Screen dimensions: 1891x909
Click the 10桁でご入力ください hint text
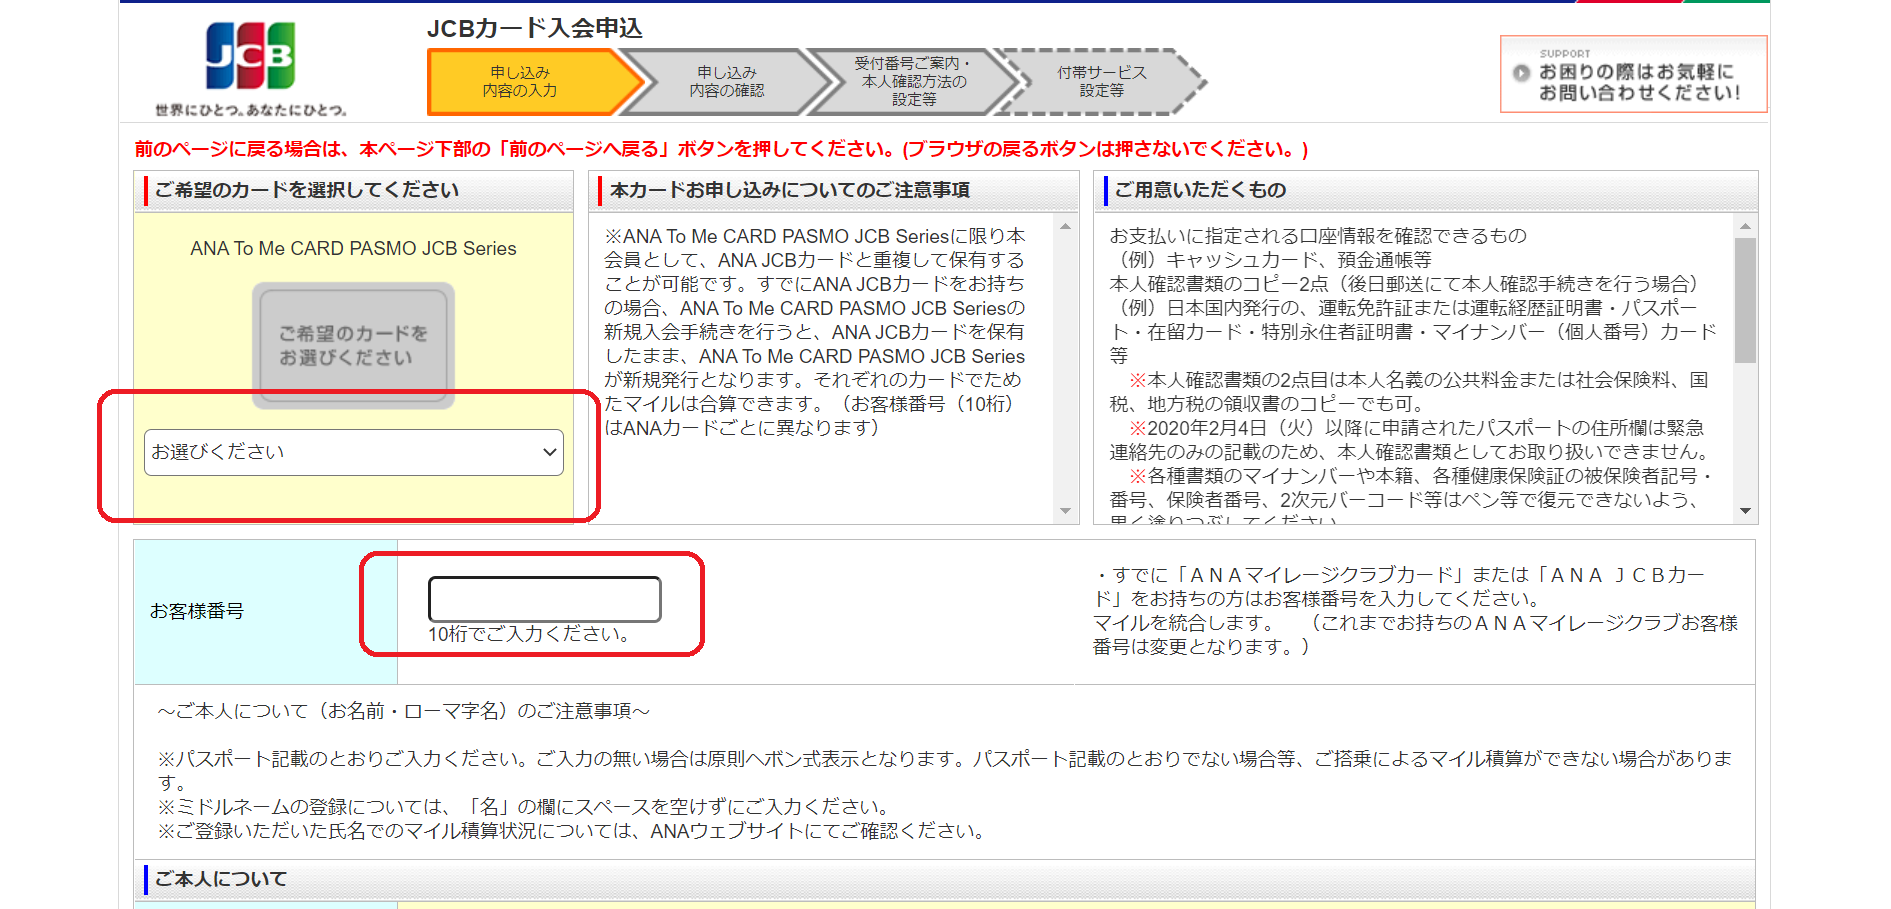coord(529,634)
